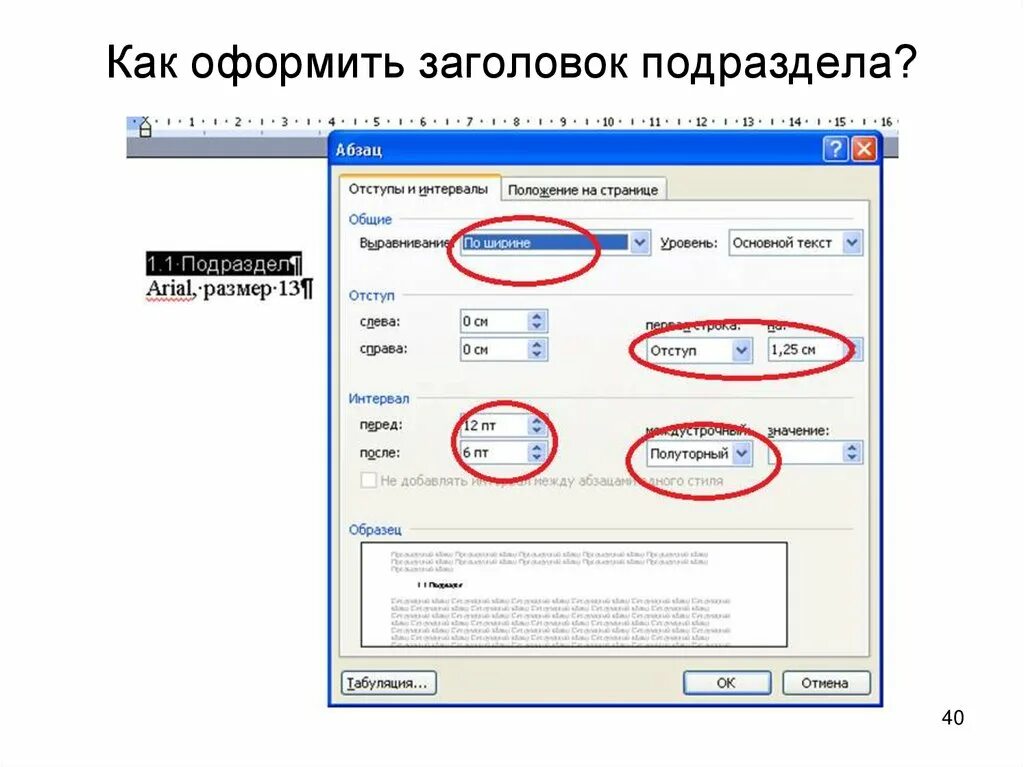Click the Абзац dialog title bar

click(x=575, y=150)
